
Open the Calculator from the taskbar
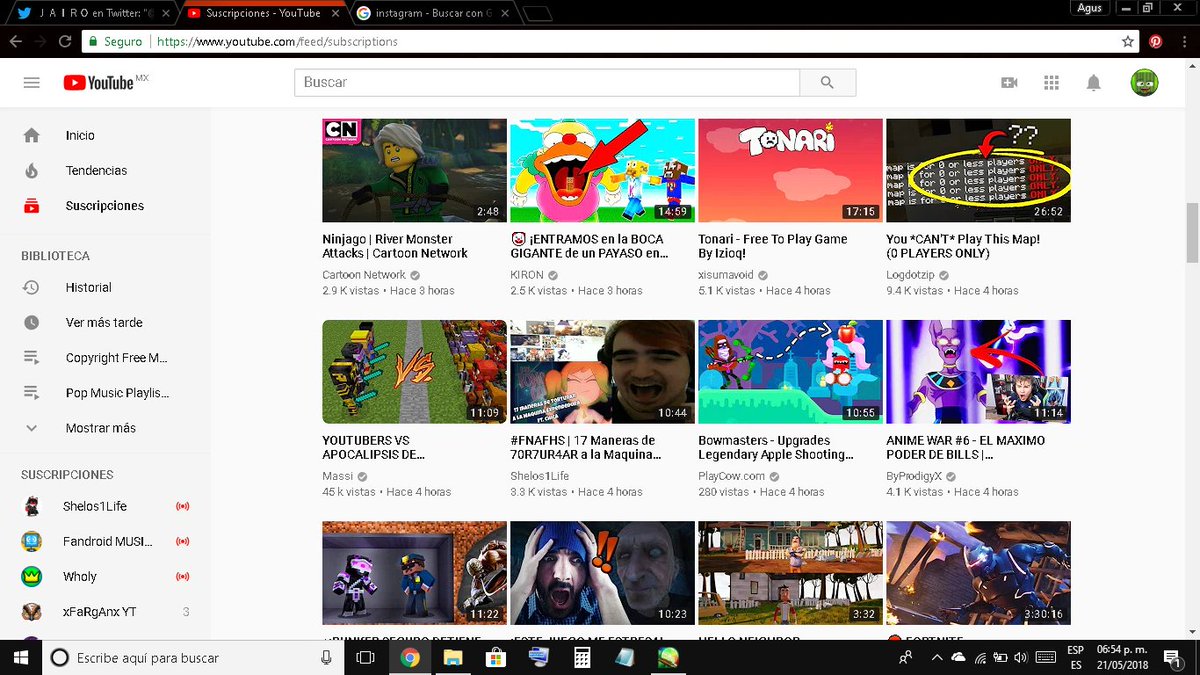[581, 657]
